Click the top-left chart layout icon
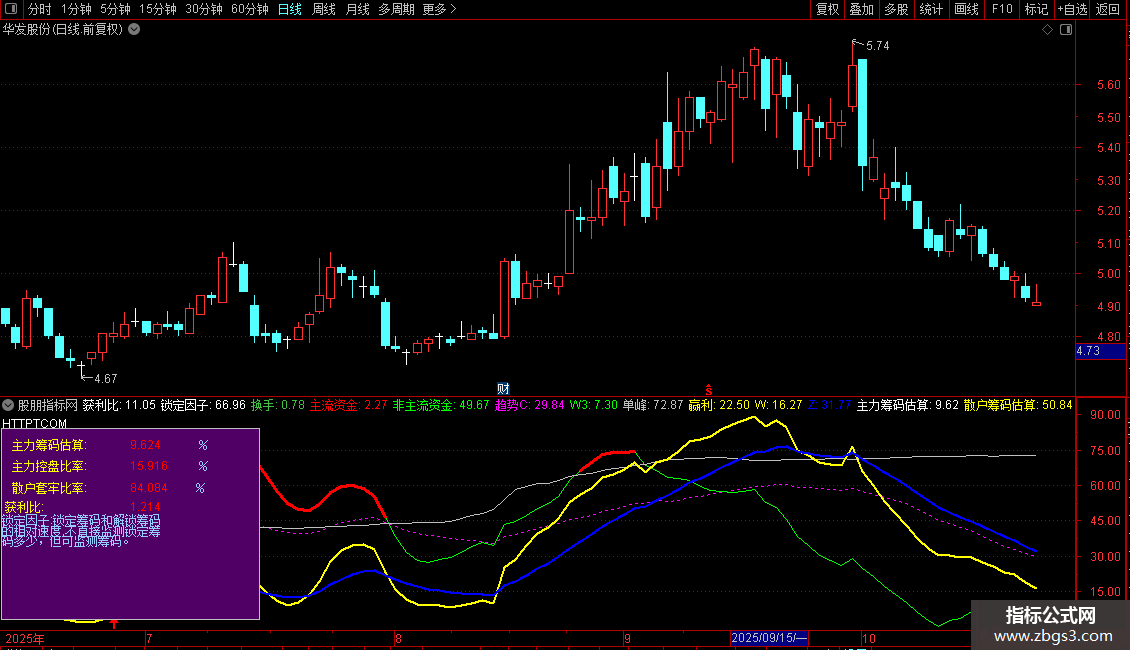The width and height of the screenshot is (1130, 650). (x=11, y=10)
